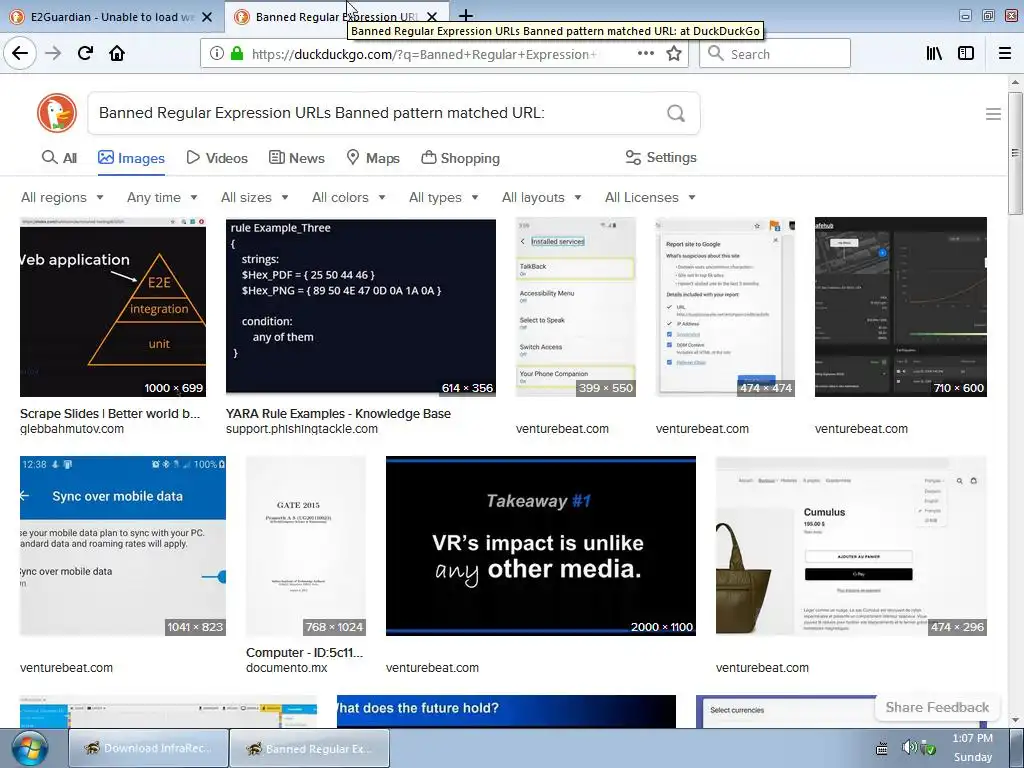Open the dark dashboard 710 × 600 thumbnail

pos(901,307)
